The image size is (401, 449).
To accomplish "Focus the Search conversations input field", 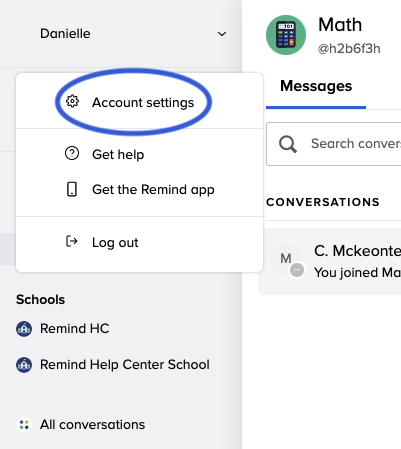I will [x=334, y=144].
